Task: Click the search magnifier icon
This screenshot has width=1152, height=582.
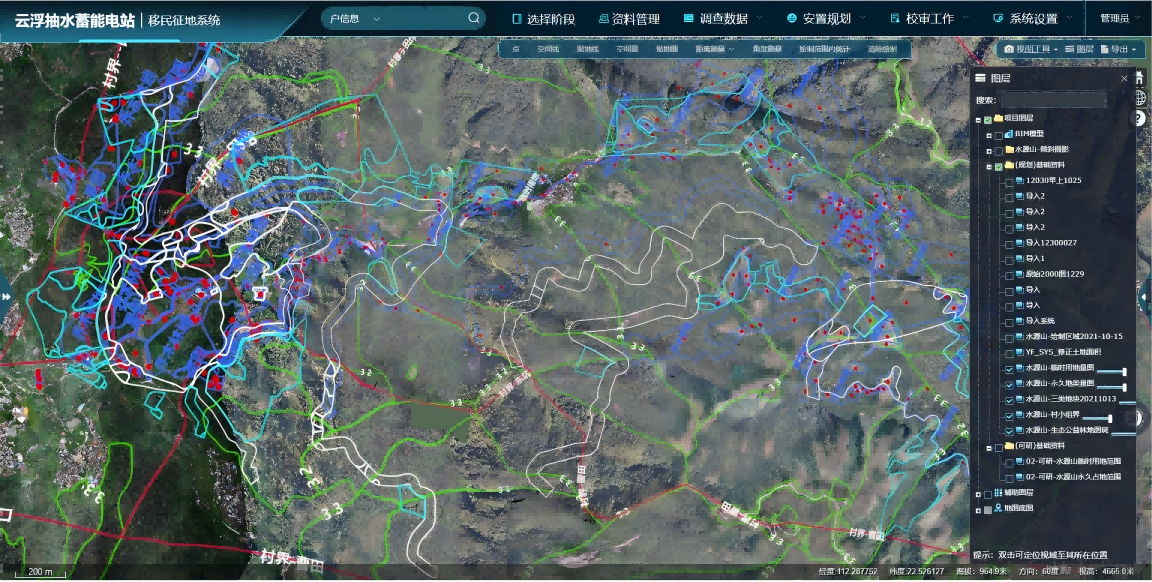Action: click(x=474, y=18)
